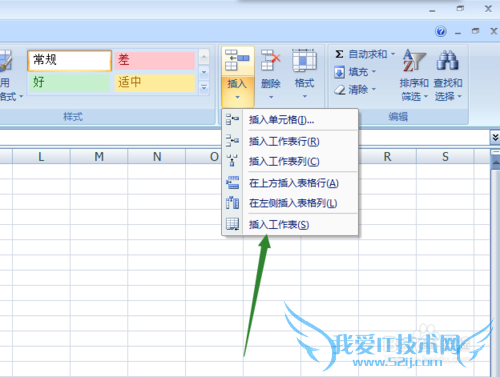Open the Excel Help question mark
The image size is (500, 377).
[441, 31]
